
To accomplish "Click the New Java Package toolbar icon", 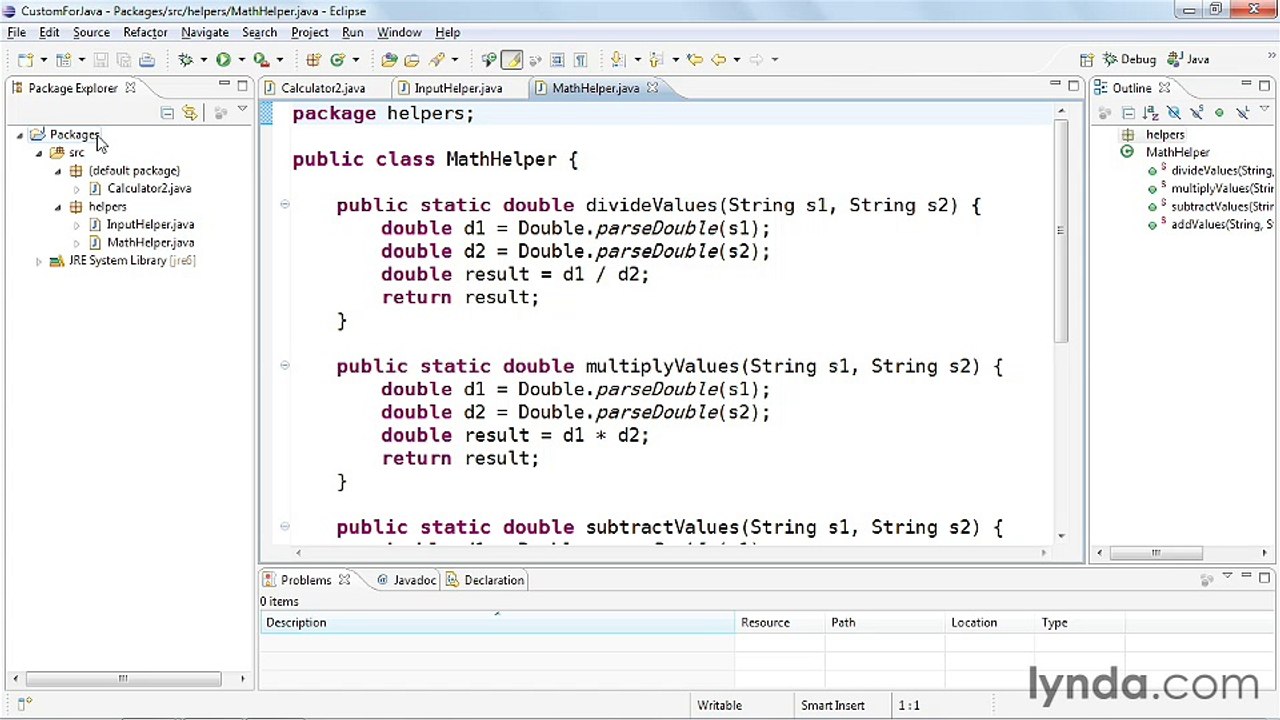I will (x=313, y=60).
